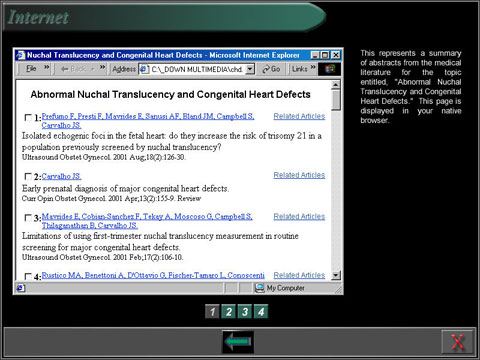
Task: Open the File menu
Action: tap(31, 69)
